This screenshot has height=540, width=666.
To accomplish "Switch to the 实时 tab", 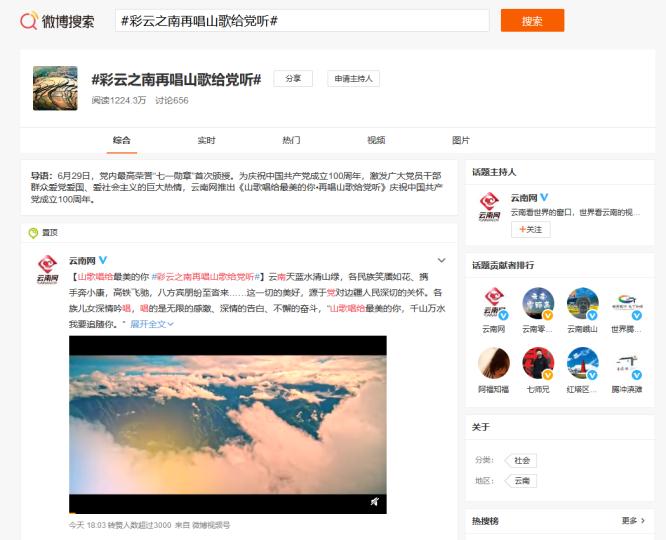I will coord(206,140).
